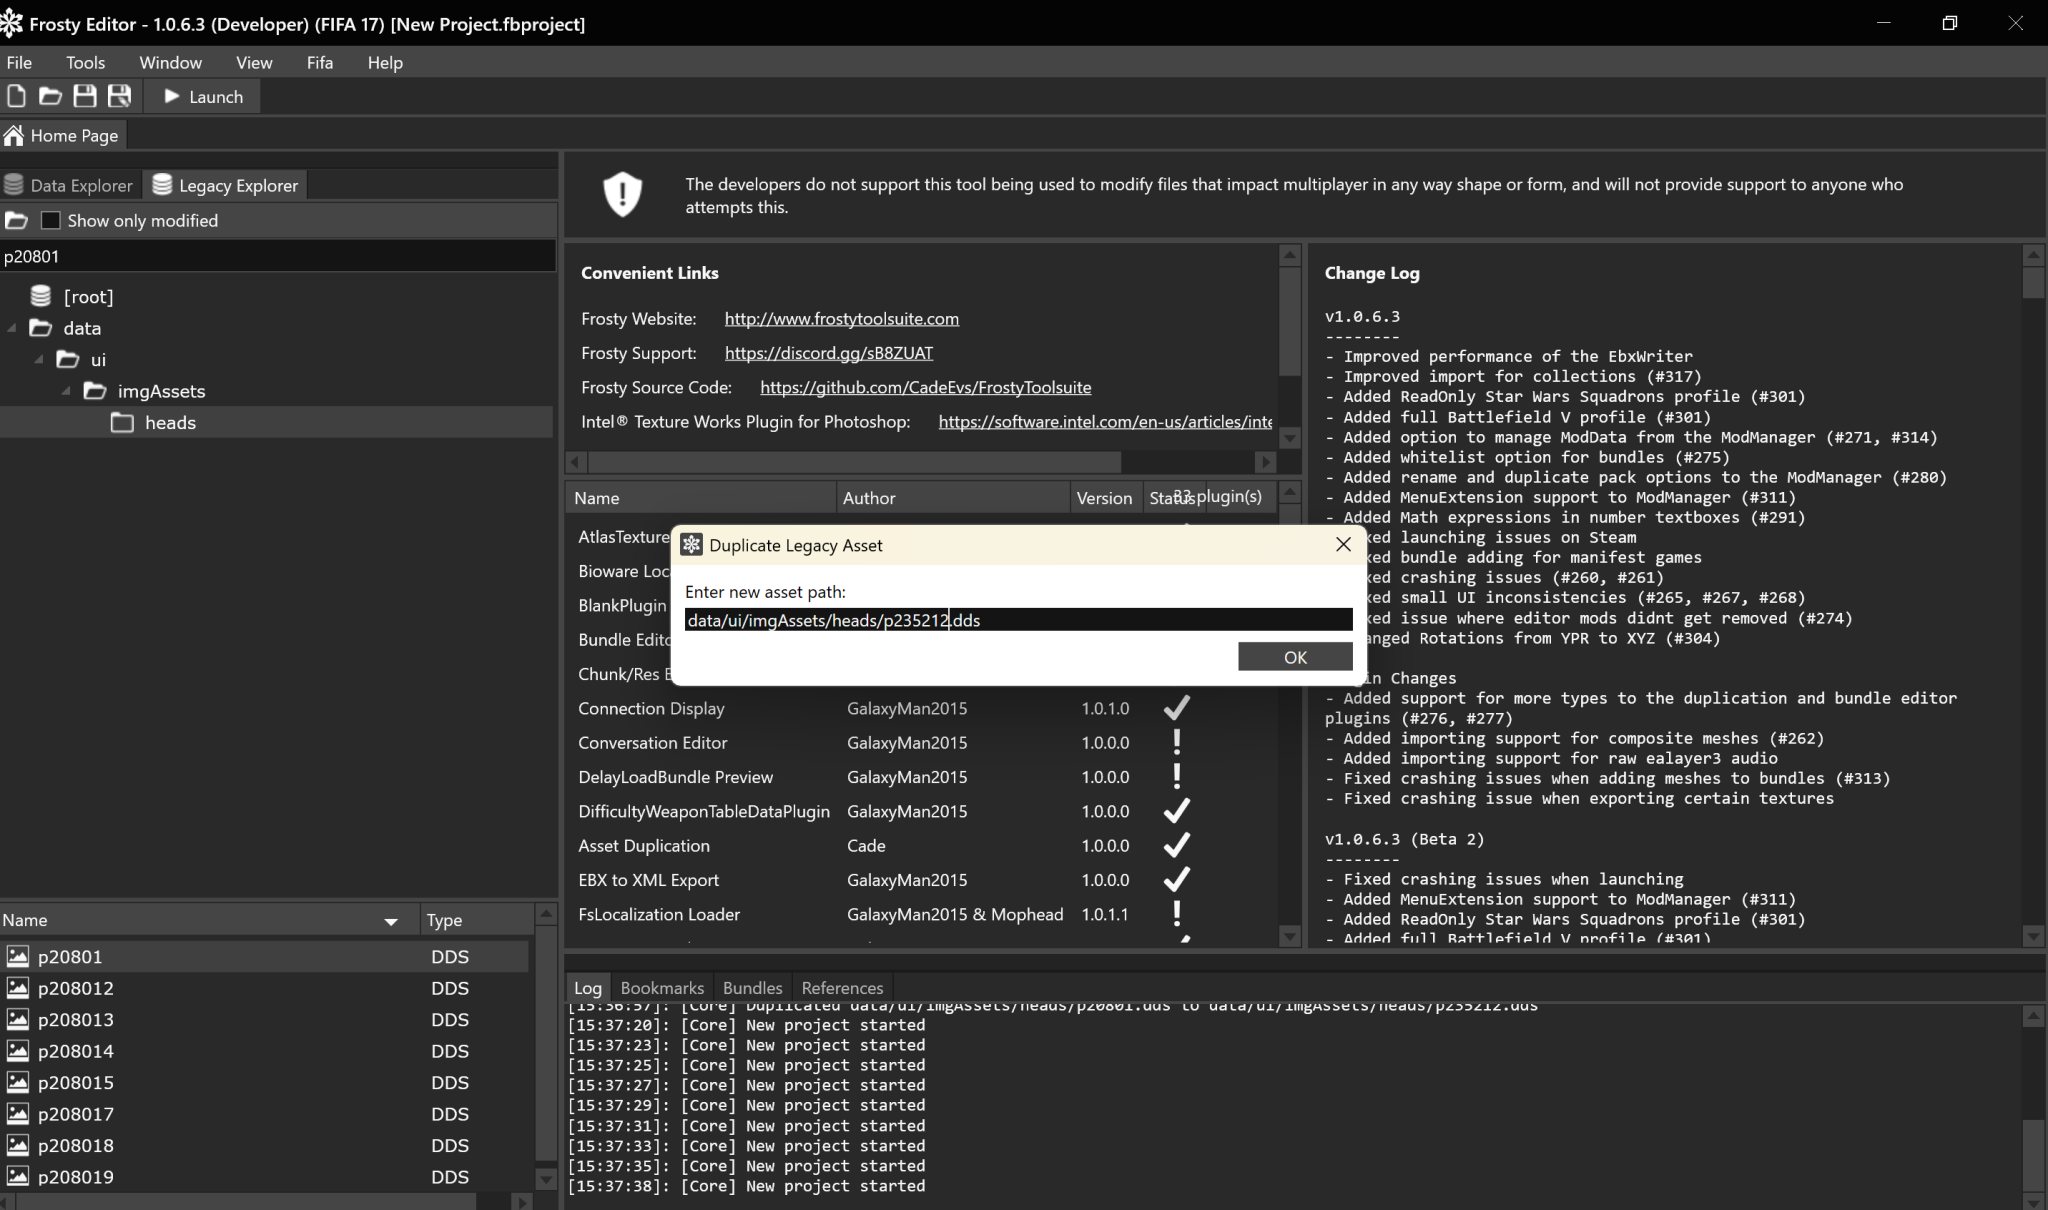Image resolution: width=2048 pixels, height=1210 pixels.
Task: Switch to the Data Explorer tab
Action: coord(70,185)
